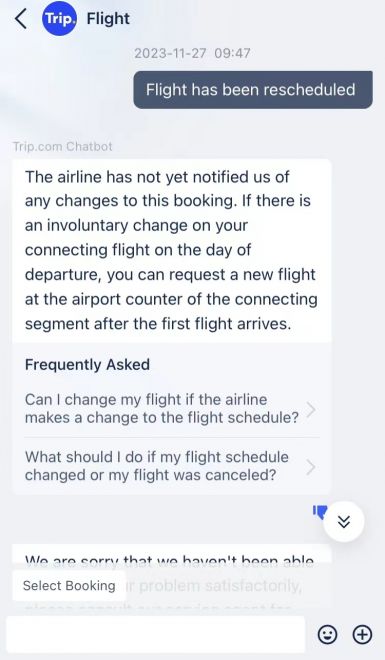Tap the 'Trip.com Chatbot' sender label
385x660 pixels.
point(63,146)
